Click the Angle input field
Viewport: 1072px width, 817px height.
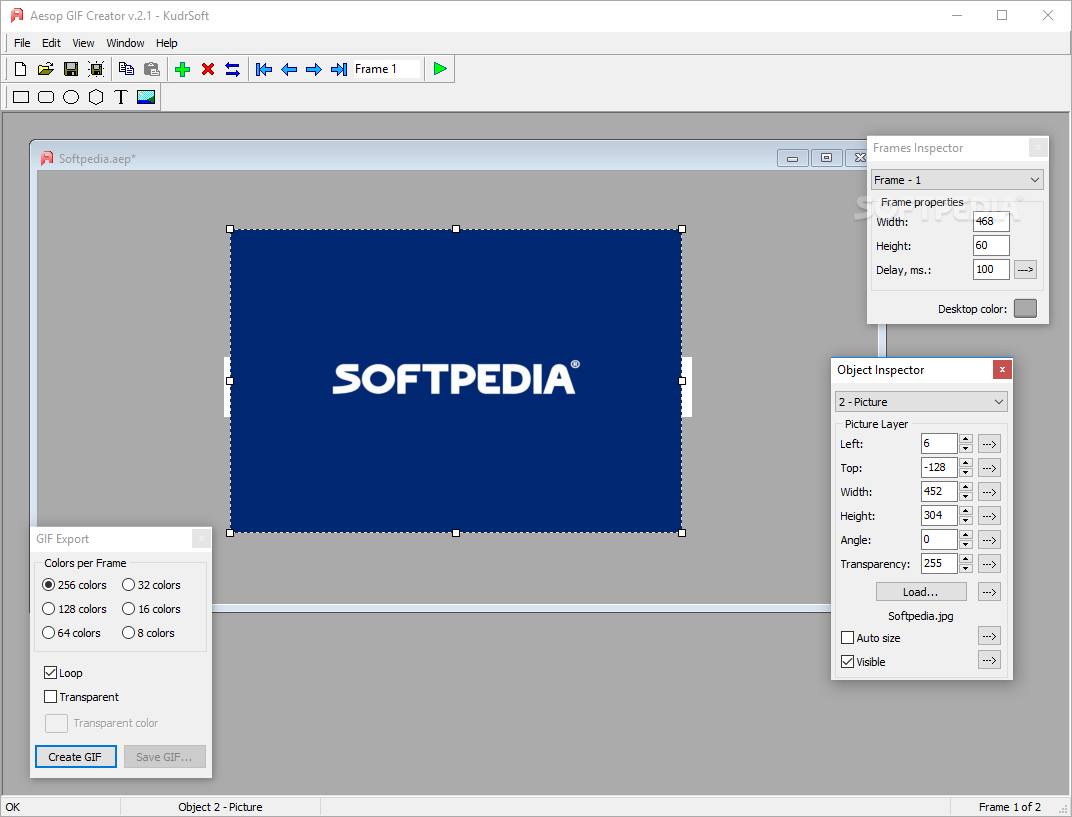[x=939, y=539]
